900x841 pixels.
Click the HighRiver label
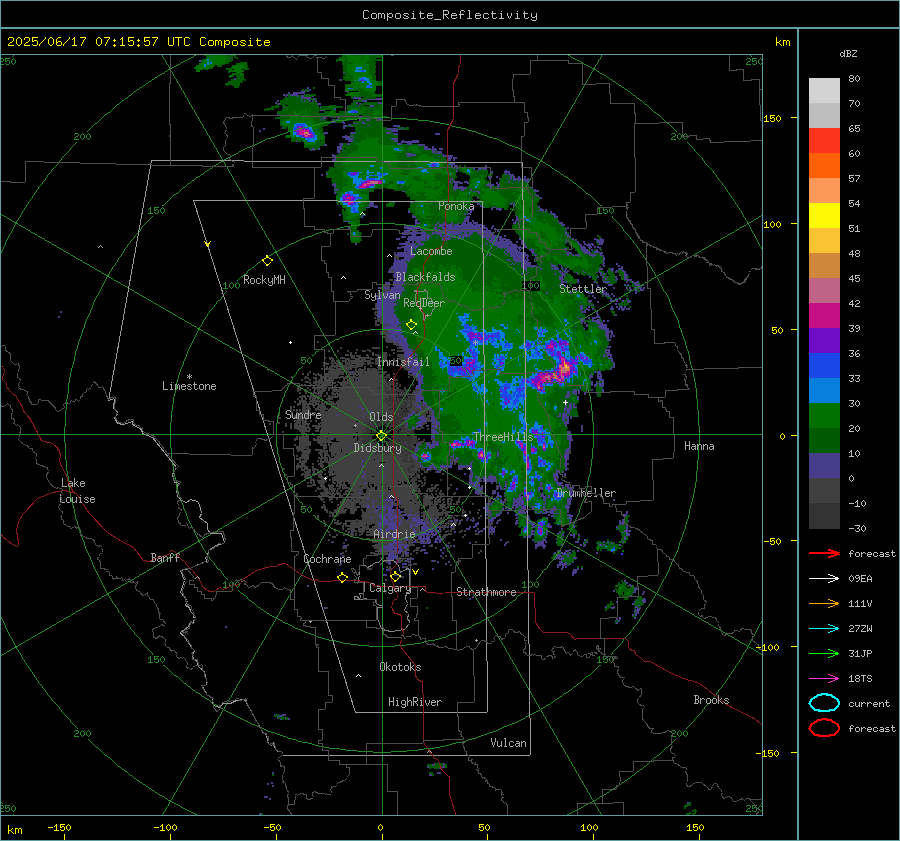(415, 702)
